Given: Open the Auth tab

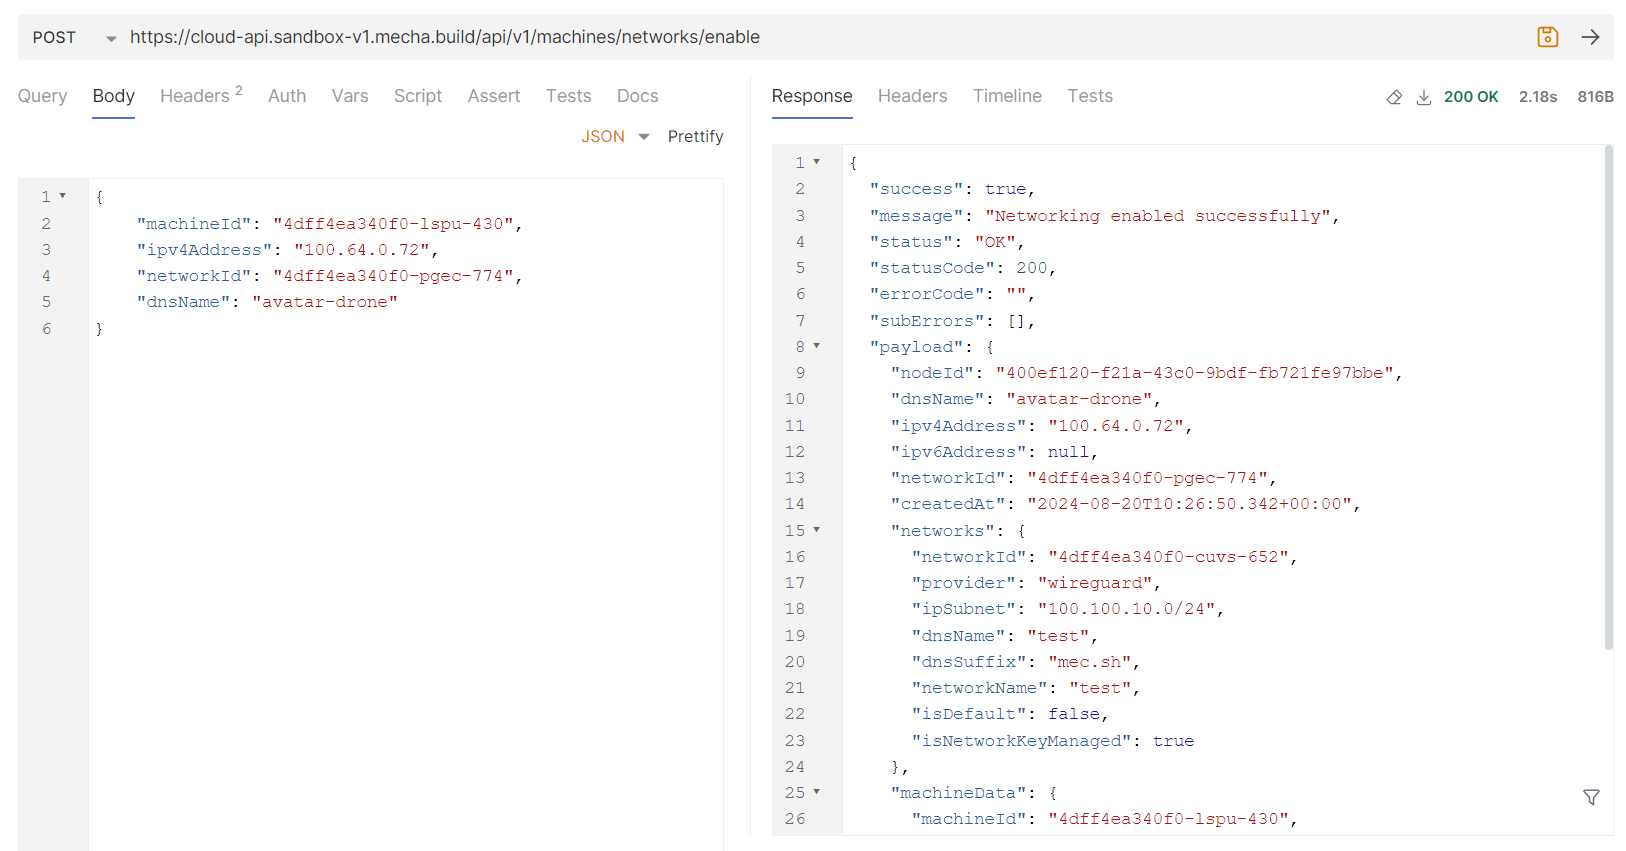Looking at the screenshot, I should click(x=287, y=96).
